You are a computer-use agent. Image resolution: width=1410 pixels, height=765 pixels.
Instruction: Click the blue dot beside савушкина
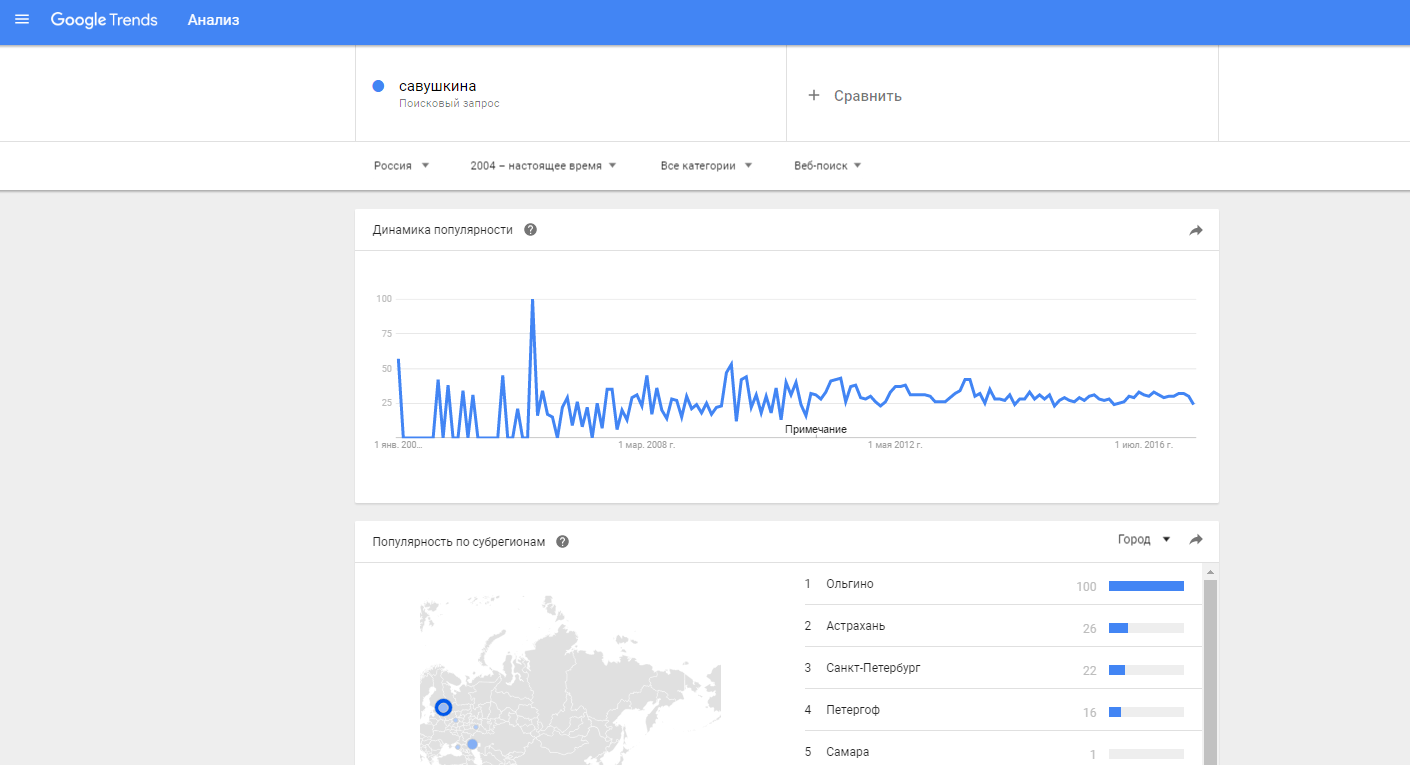tap(378, 86)
